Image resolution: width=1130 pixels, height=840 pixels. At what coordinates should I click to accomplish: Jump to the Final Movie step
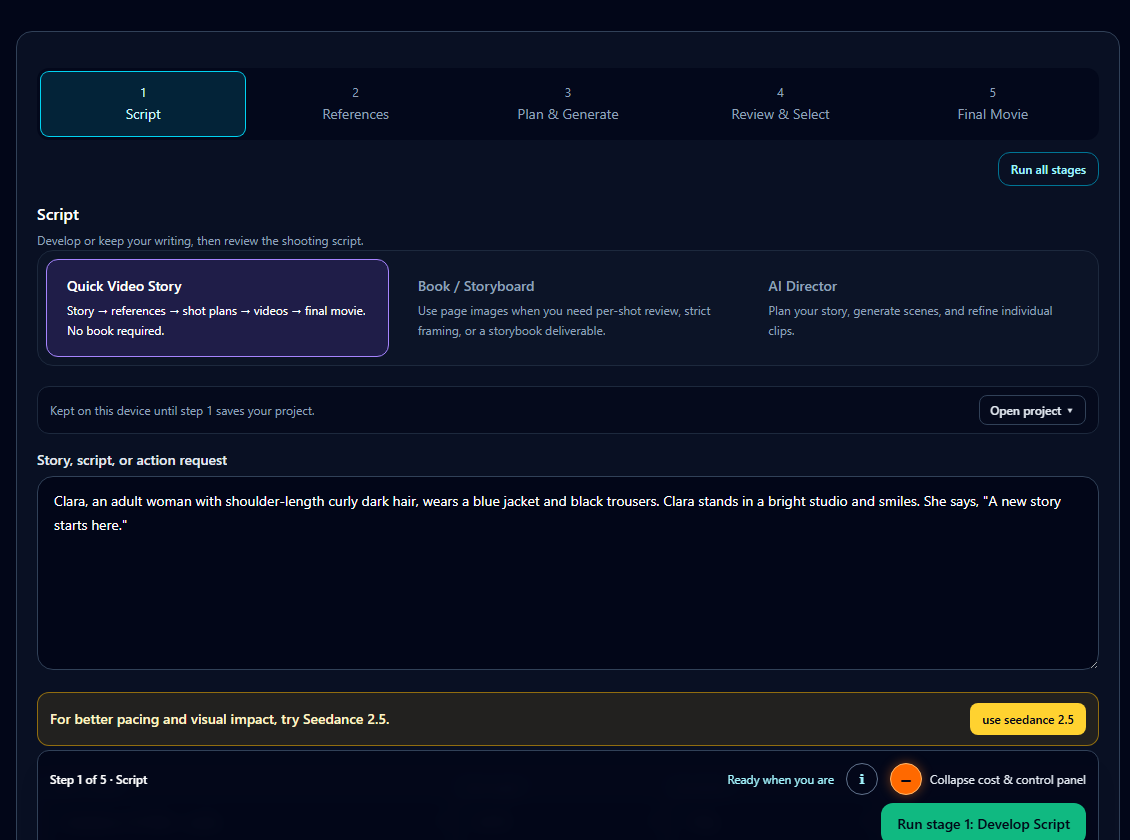[992, 104]
